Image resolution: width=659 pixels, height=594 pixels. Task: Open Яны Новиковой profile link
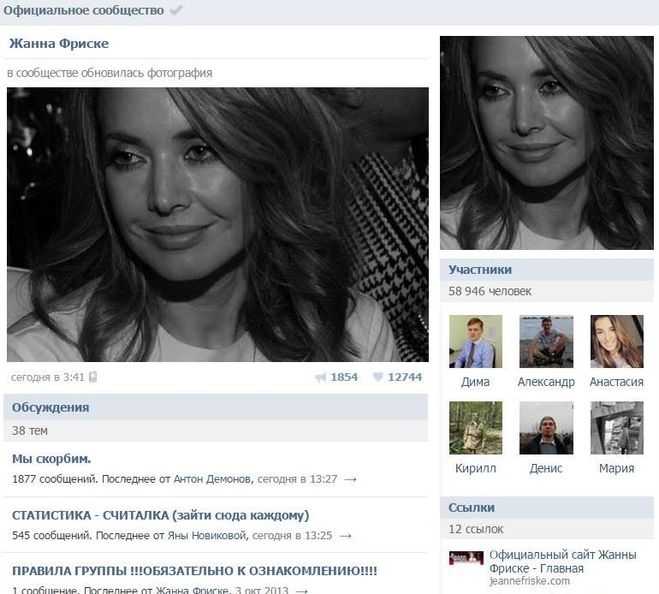click(x=208, y=536)
